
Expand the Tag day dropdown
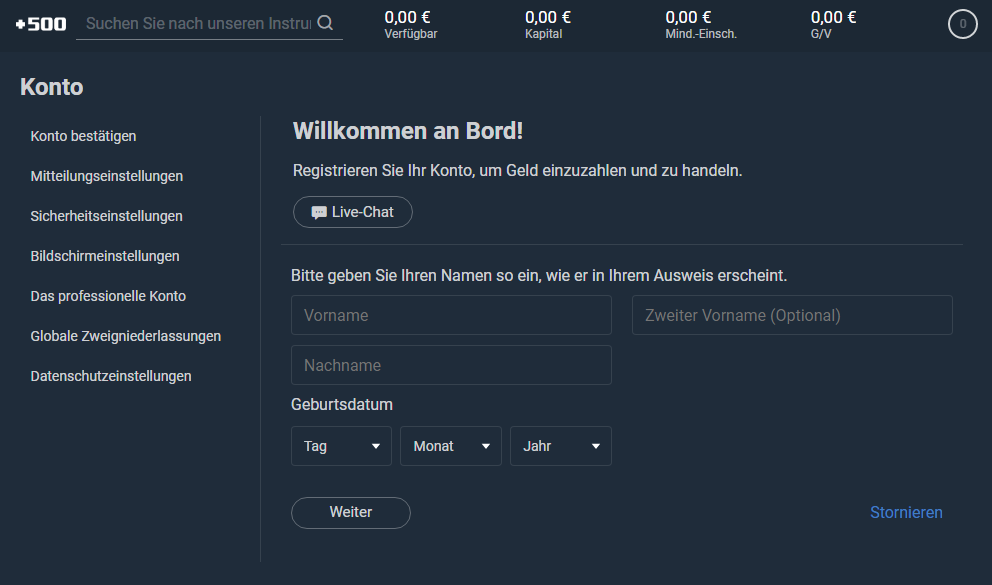tap(341, 446)
